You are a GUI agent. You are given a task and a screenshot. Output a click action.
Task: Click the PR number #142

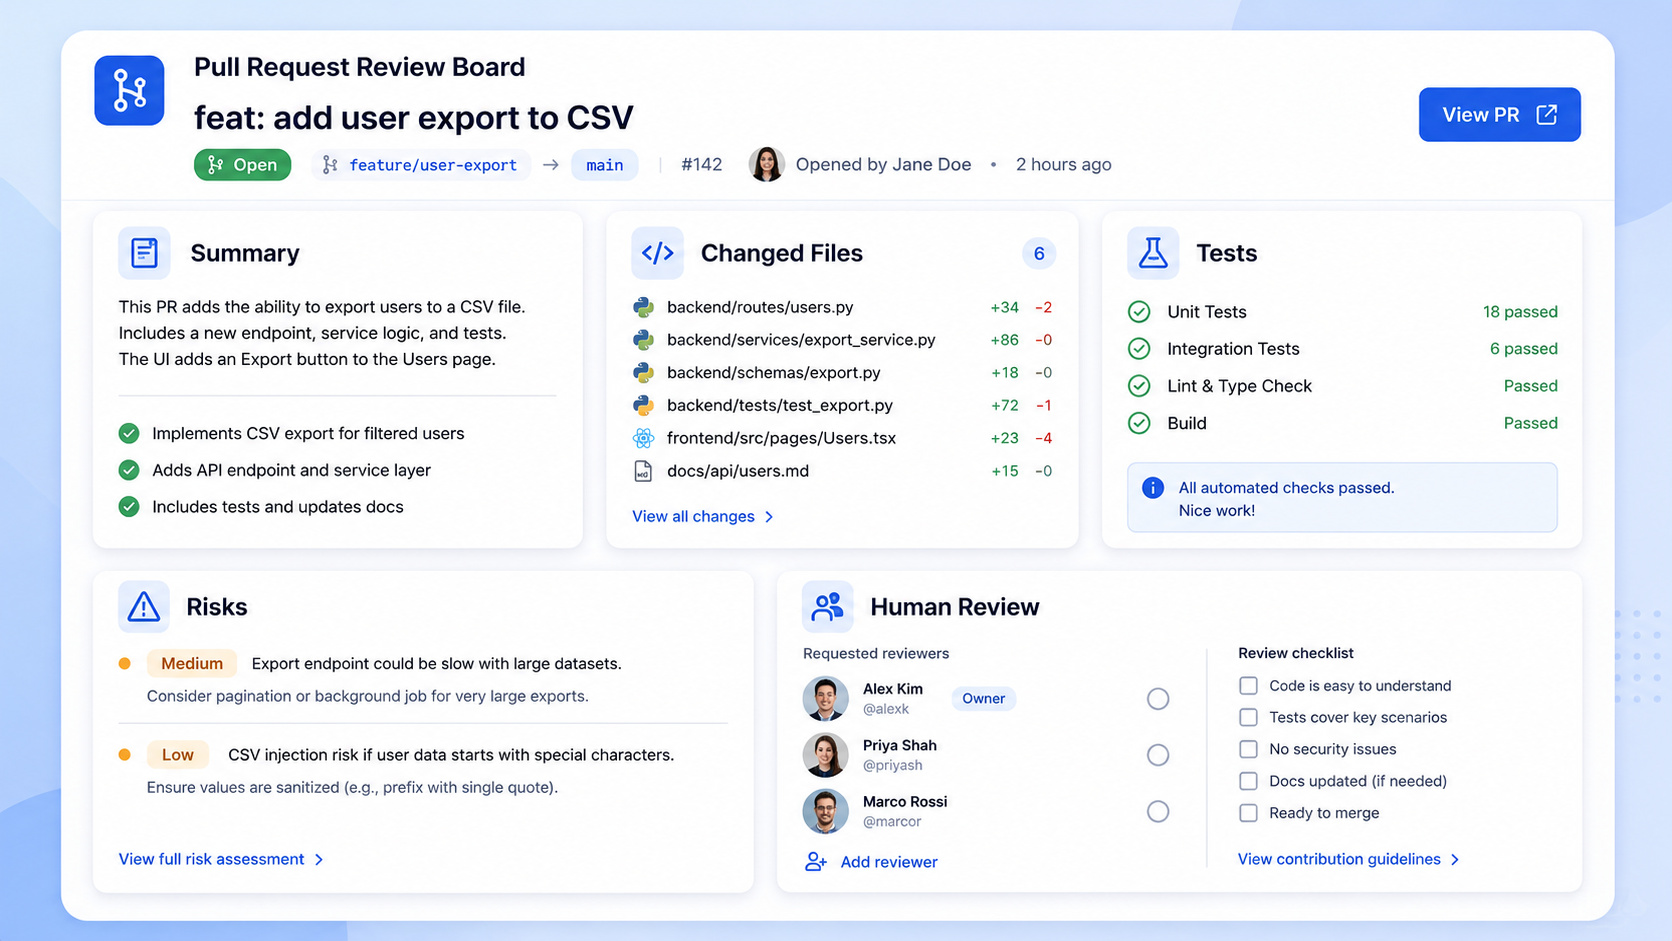coord(702,165)
